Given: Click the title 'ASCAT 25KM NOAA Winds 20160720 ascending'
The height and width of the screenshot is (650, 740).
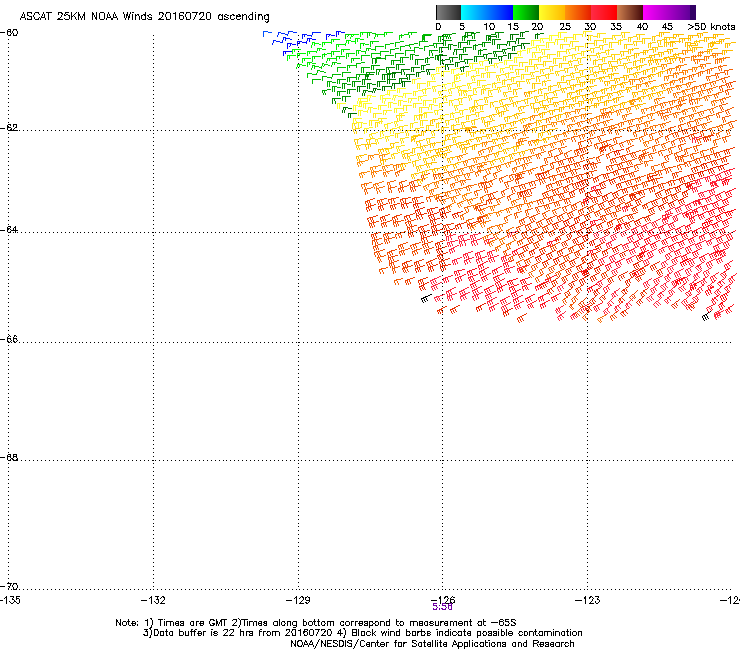Looking at the screenshot, I should click(x=144, y=17).
